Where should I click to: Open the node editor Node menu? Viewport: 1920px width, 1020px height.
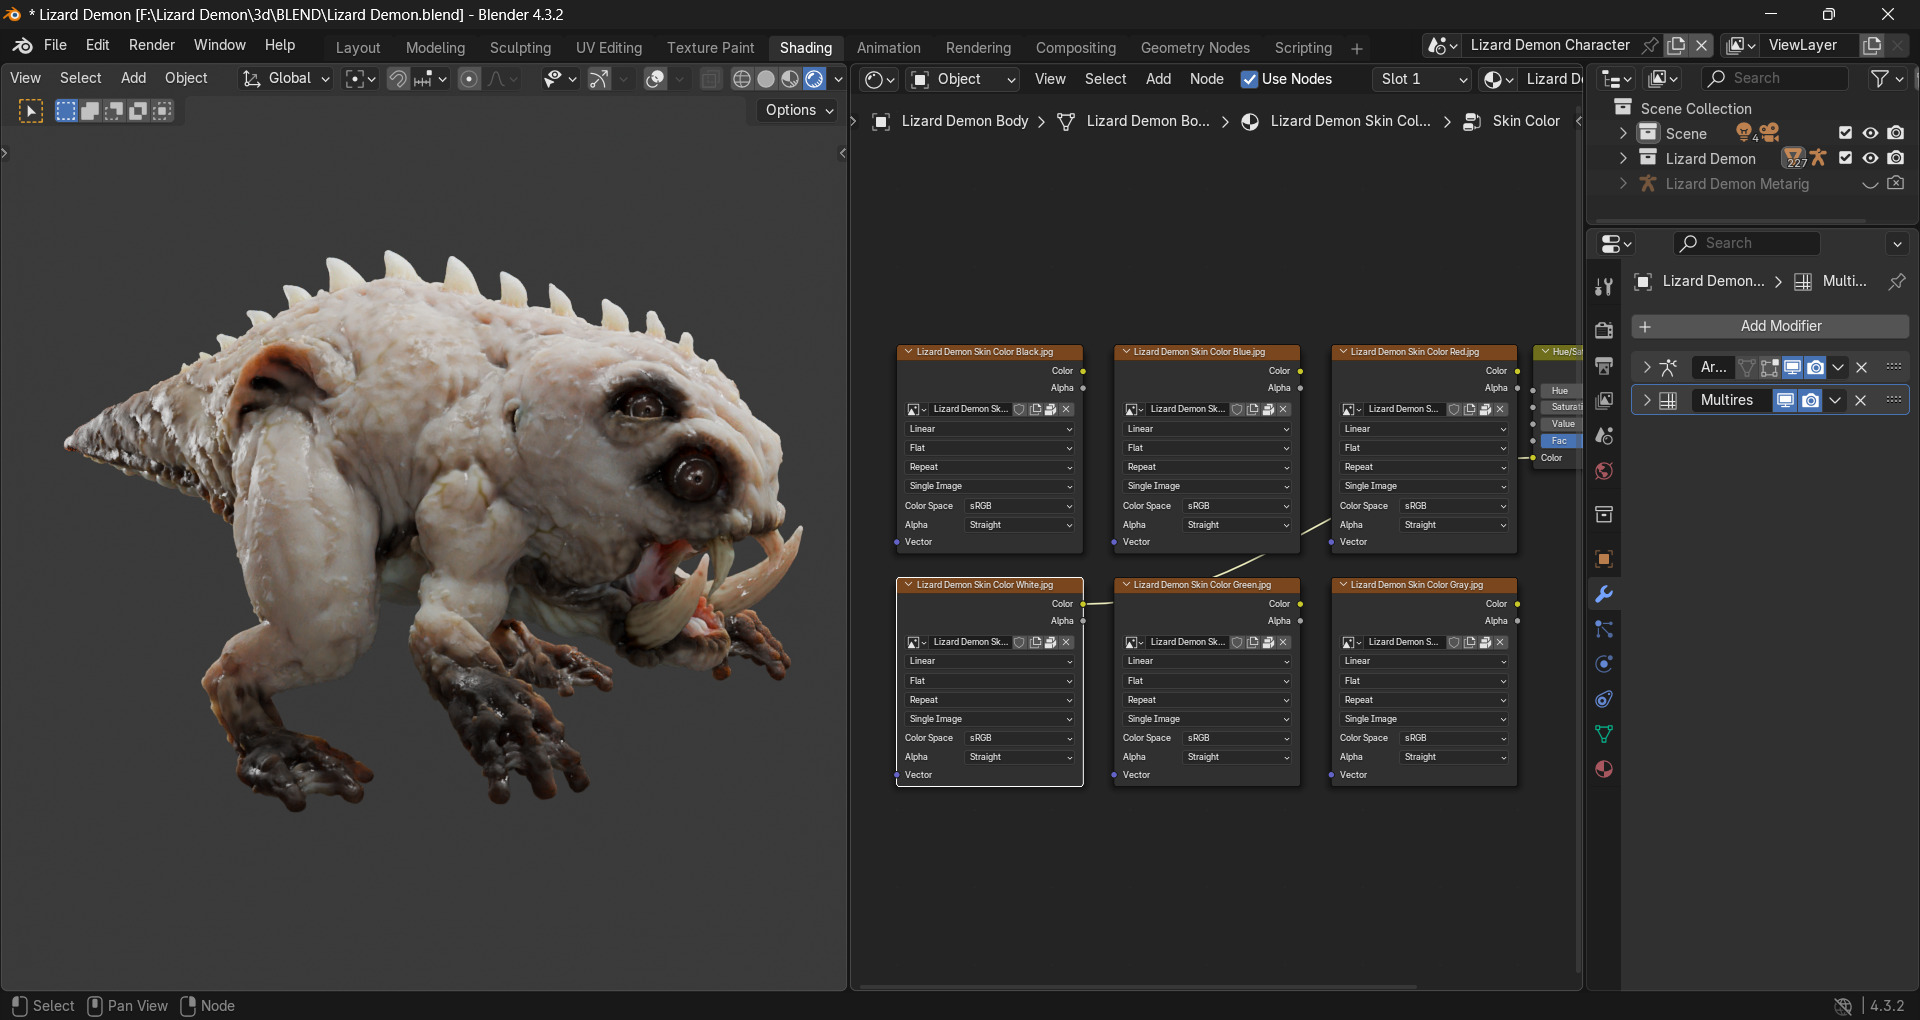pyautogui.click(x=1206, y=79)
